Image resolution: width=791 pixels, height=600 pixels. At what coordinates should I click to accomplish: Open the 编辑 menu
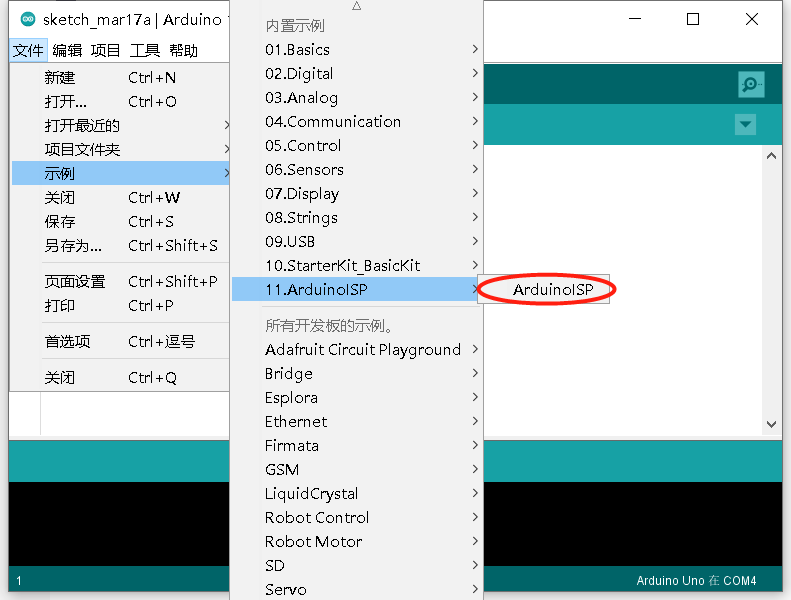[x=67, y=50]
